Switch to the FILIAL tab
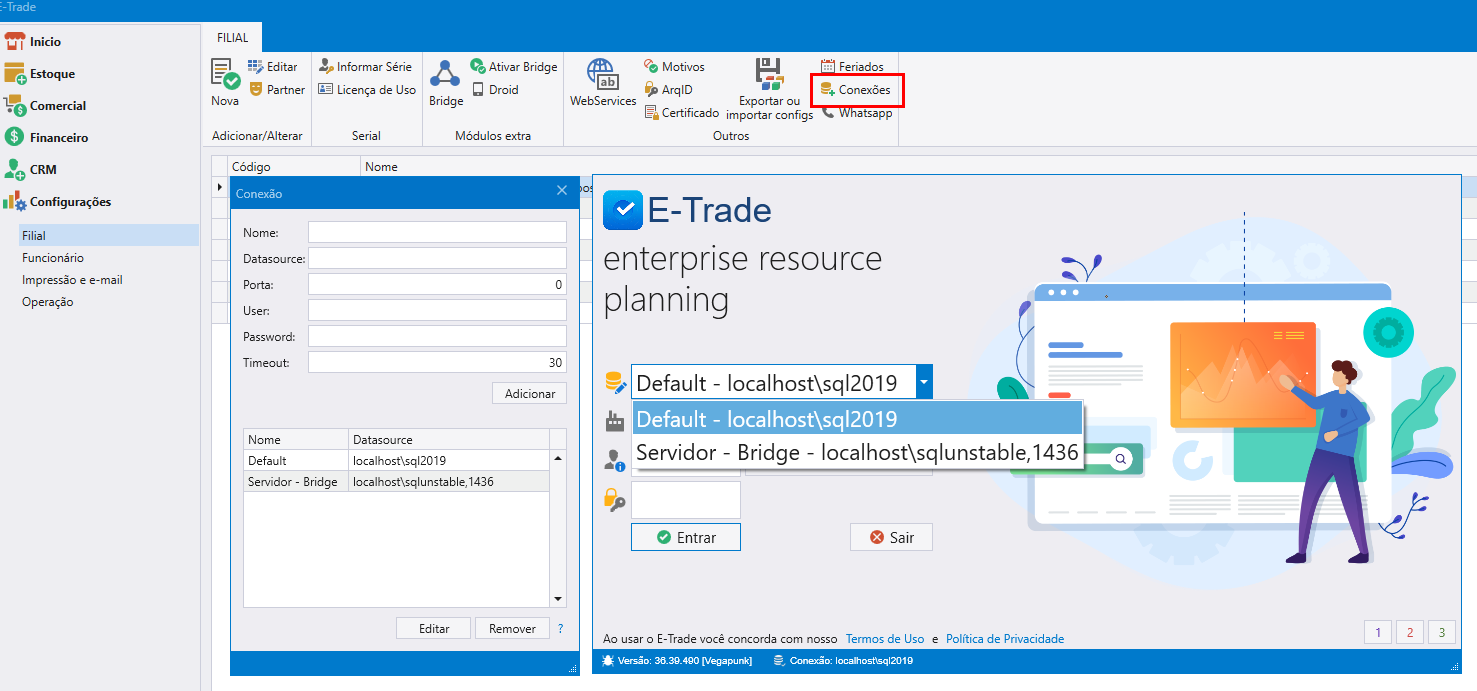This screenshot has height=691, width=1477. [233, 37]
